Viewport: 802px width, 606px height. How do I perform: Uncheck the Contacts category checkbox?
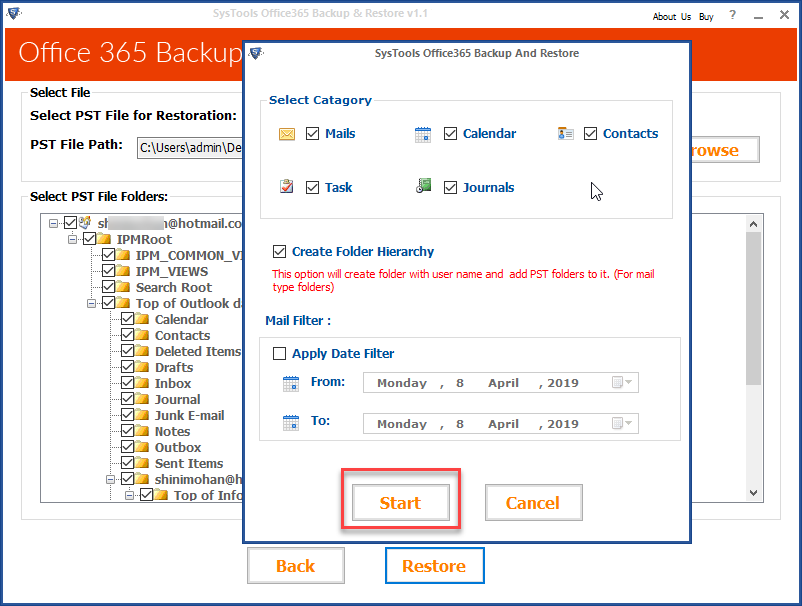[590, 132]
